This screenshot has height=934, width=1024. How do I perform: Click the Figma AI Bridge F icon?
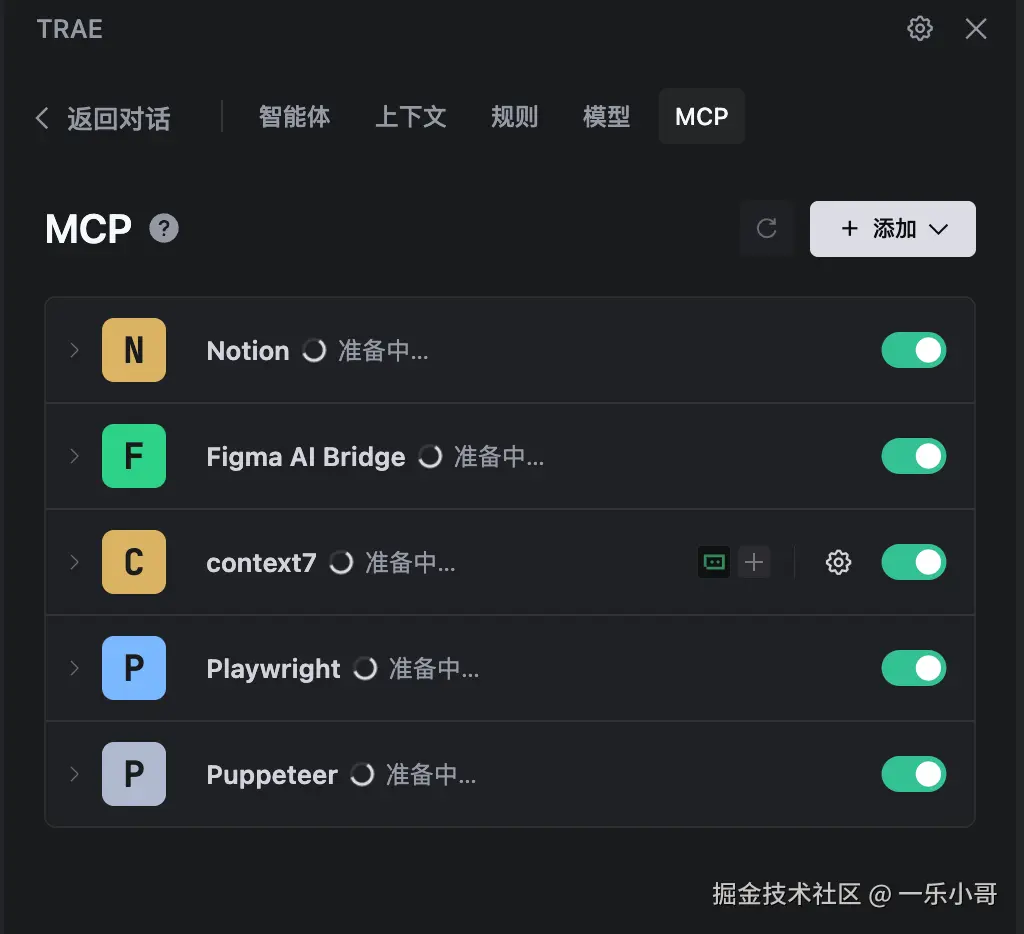pos(134,456)
